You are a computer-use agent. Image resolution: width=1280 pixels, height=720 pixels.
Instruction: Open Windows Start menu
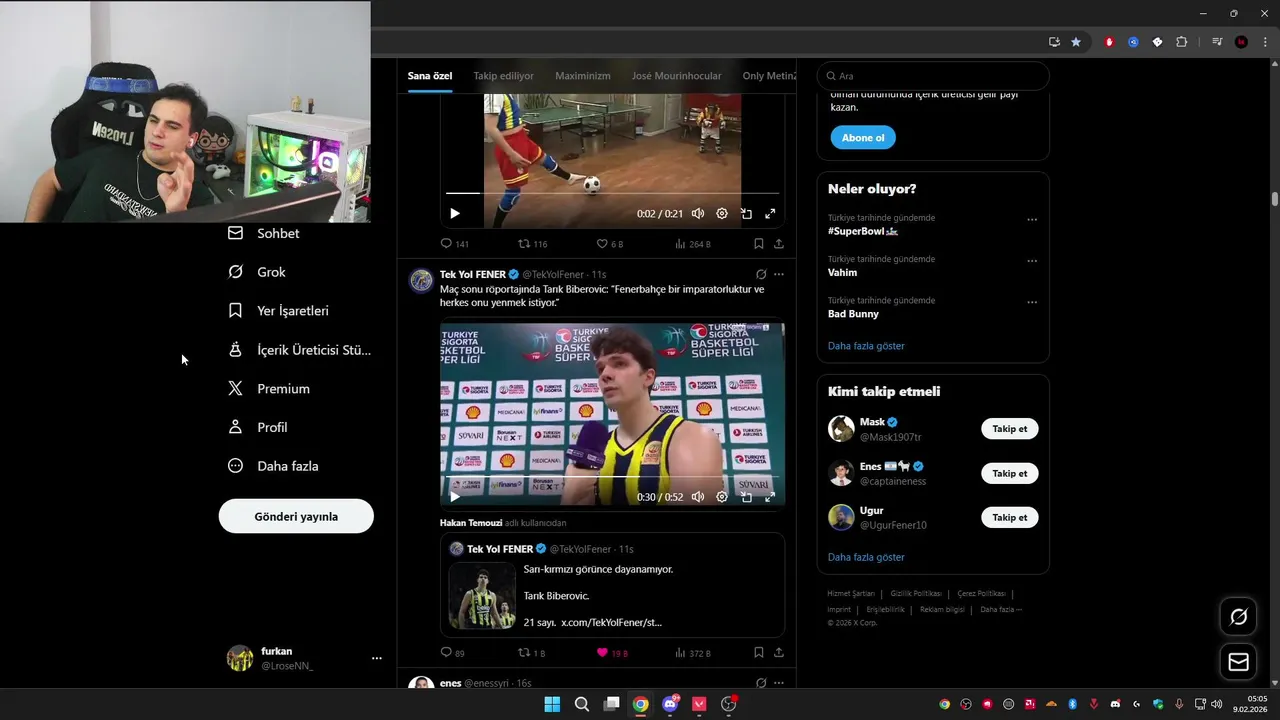click(552, 704)
